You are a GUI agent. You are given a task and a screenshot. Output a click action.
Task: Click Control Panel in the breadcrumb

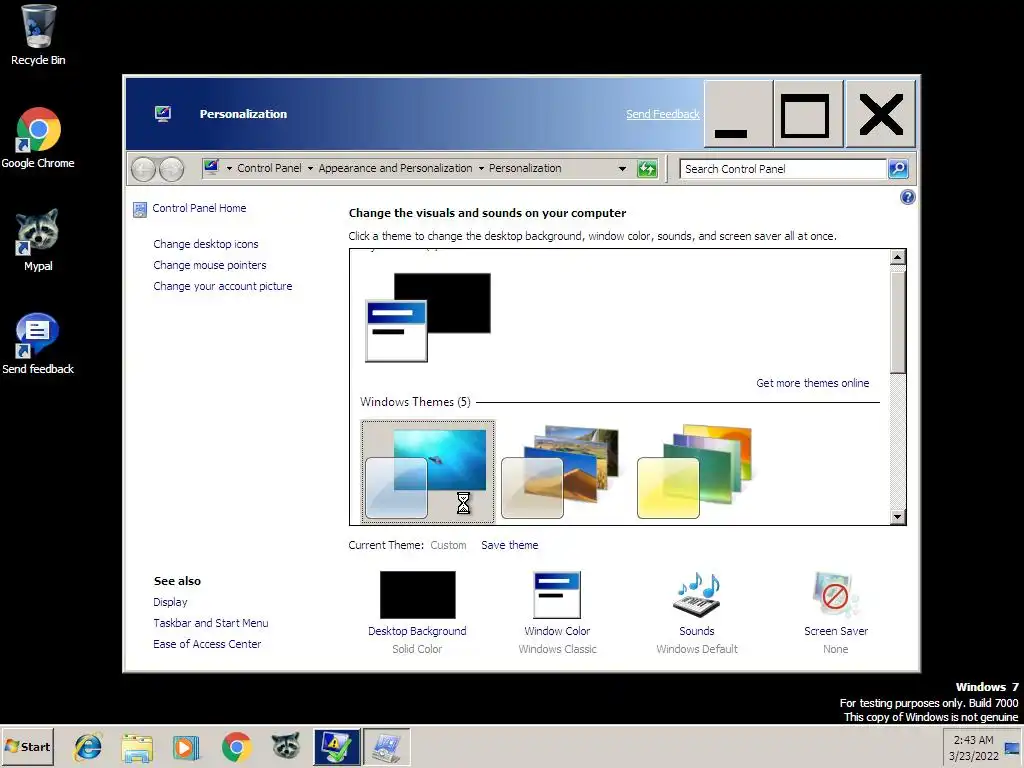[x=269, y=168]
